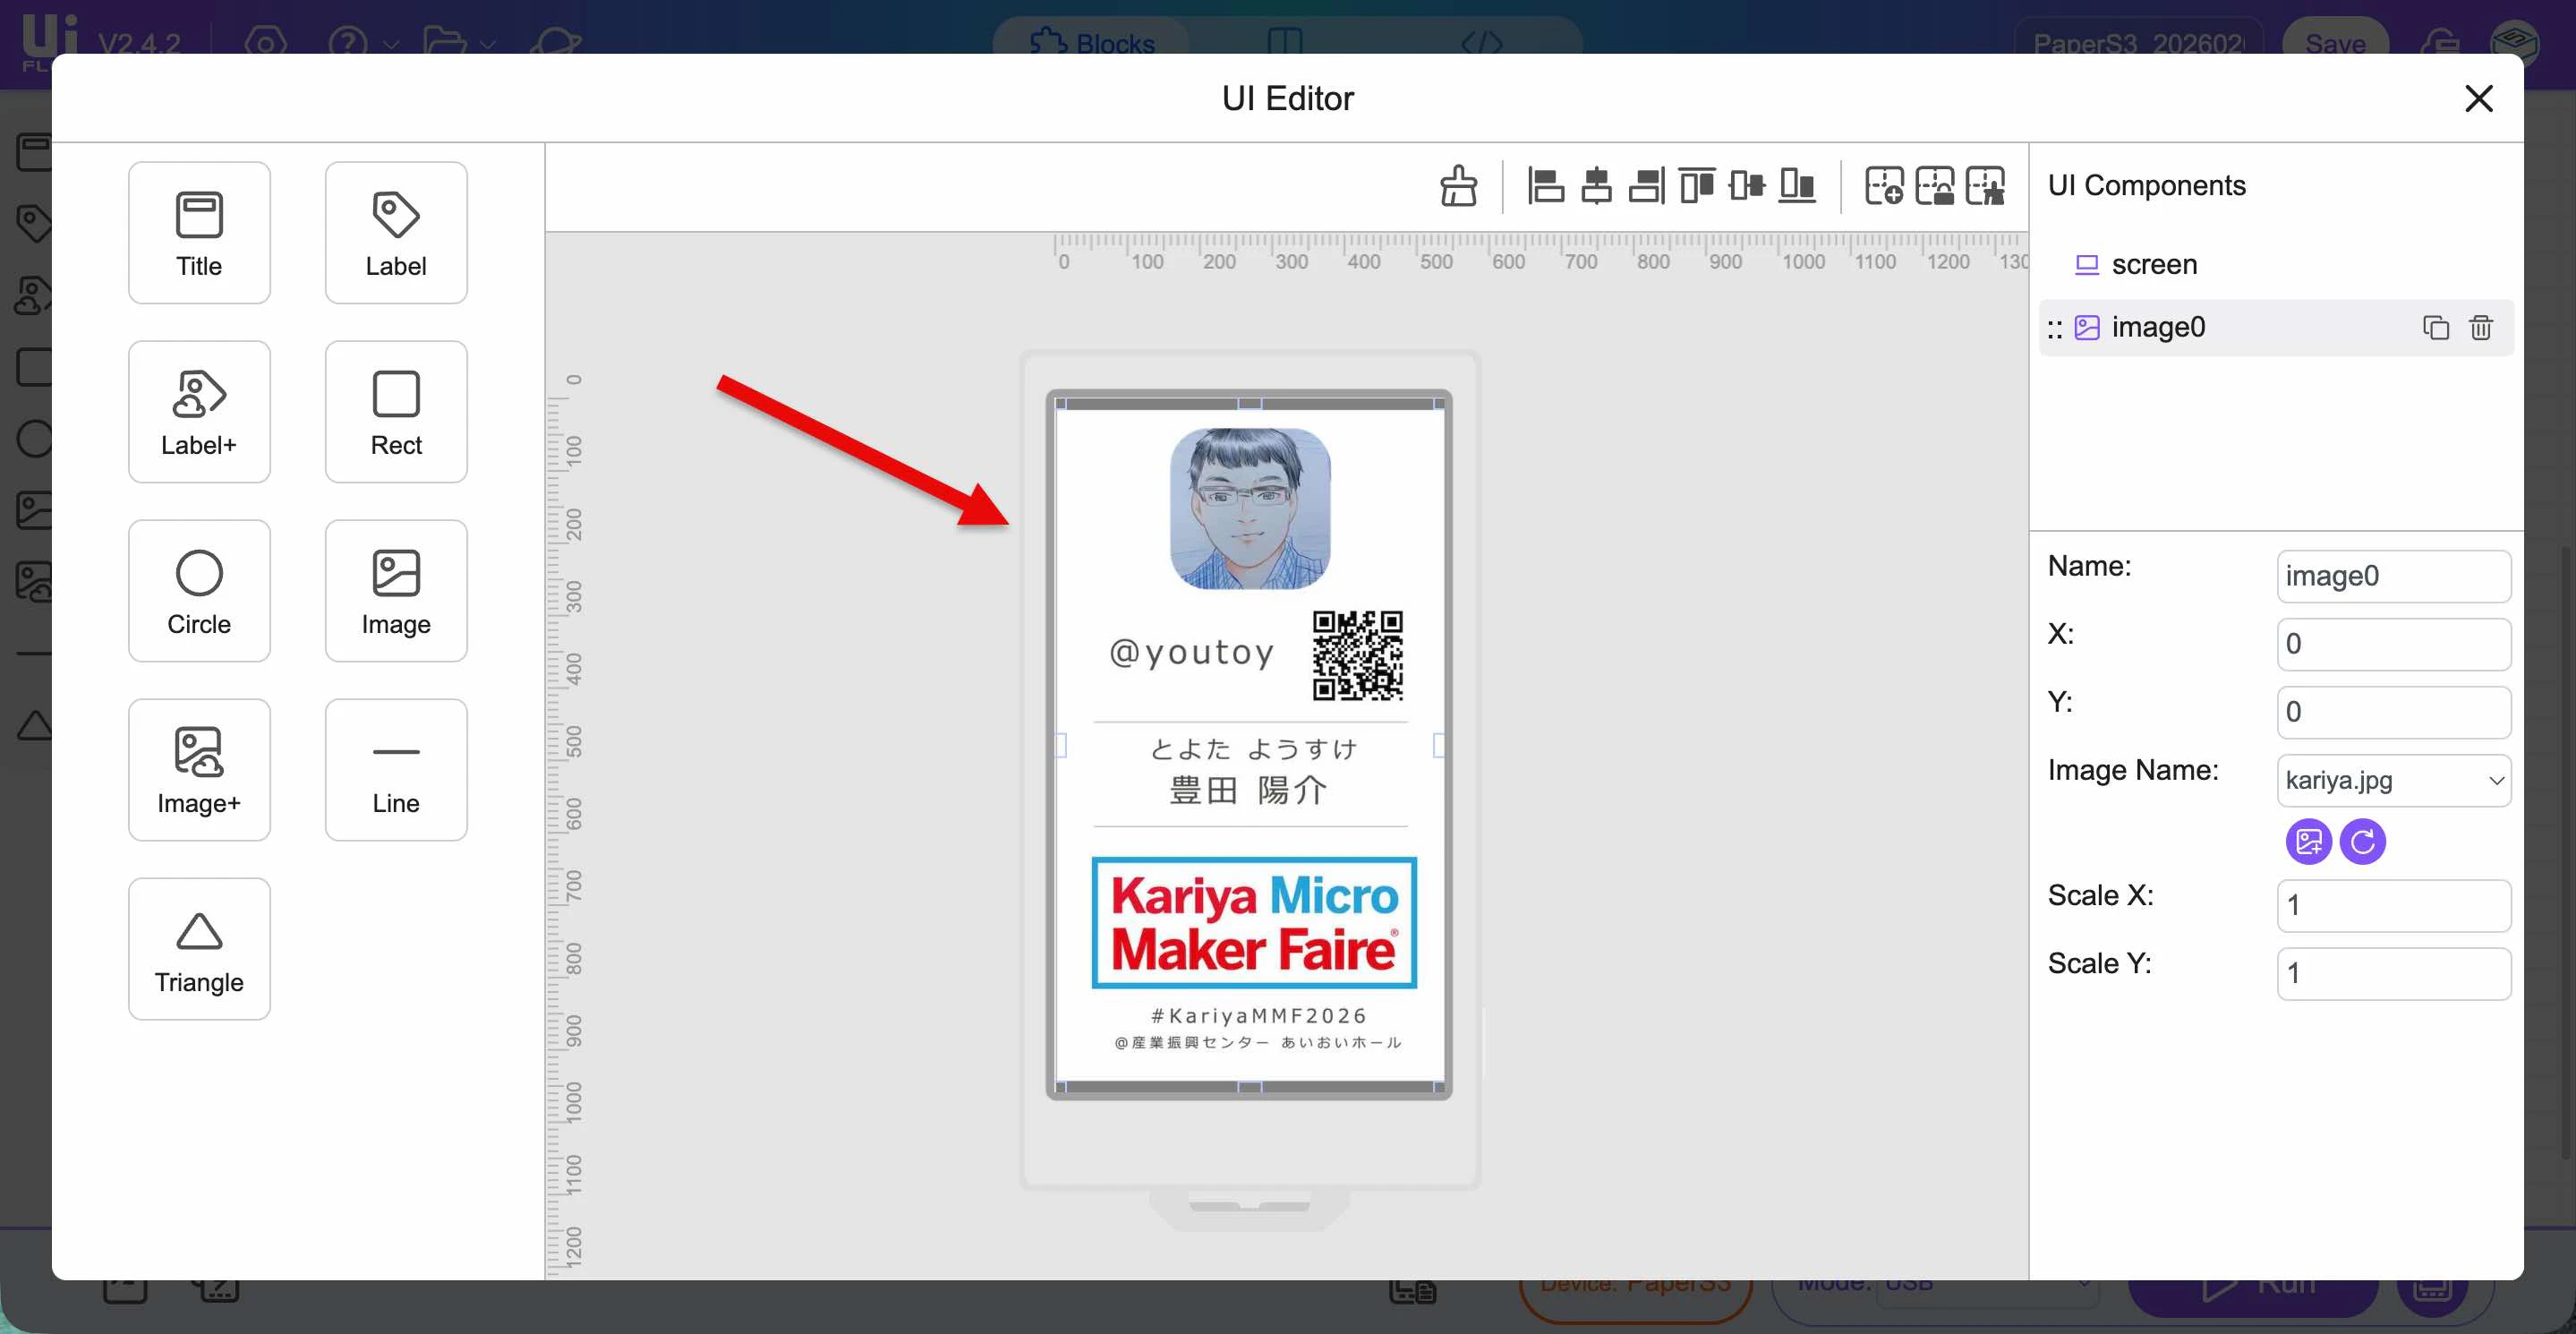Delete the image0 component
Screen dimensions: 2576x1334
tap(2481, 328)
